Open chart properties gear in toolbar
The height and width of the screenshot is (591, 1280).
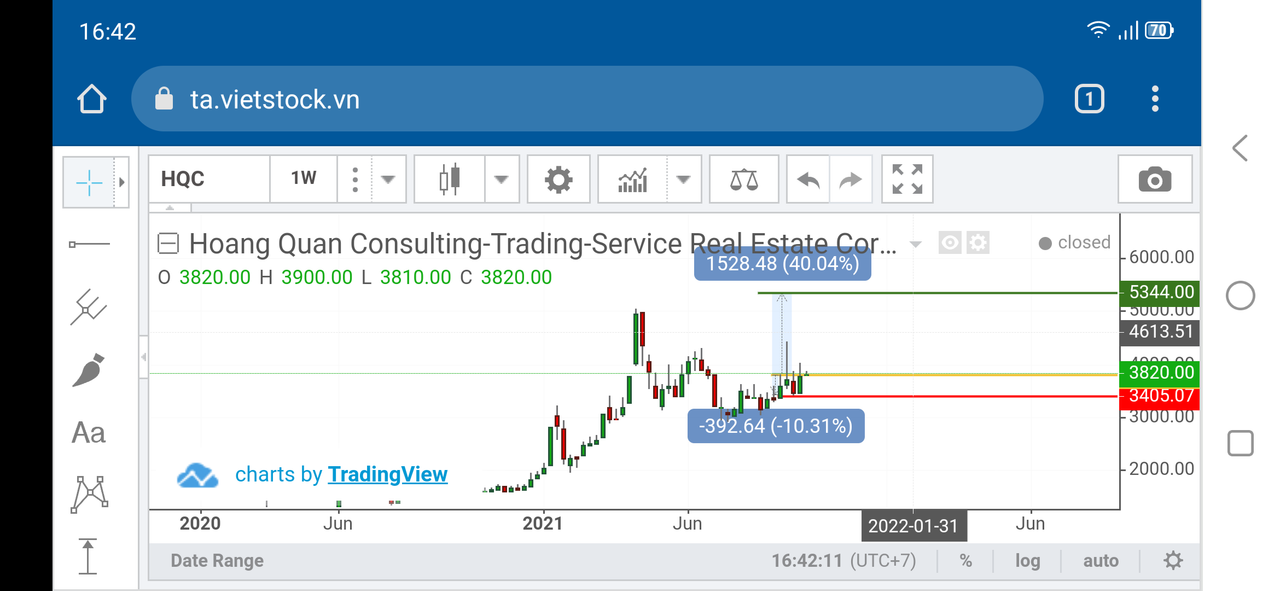pos(558,180)
